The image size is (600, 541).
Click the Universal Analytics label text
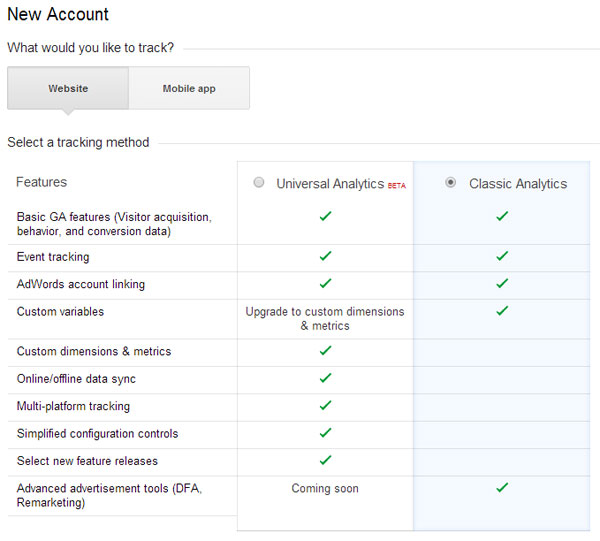[x=330, y=184]
